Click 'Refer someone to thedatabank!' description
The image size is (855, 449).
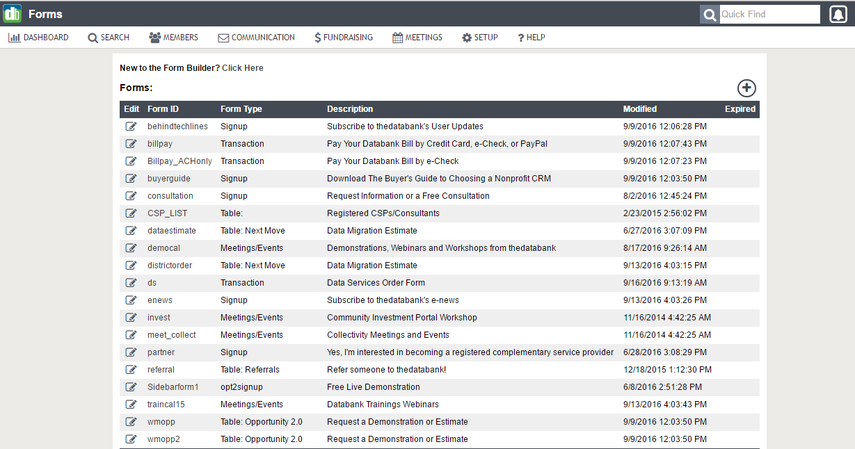coord(387,369)
